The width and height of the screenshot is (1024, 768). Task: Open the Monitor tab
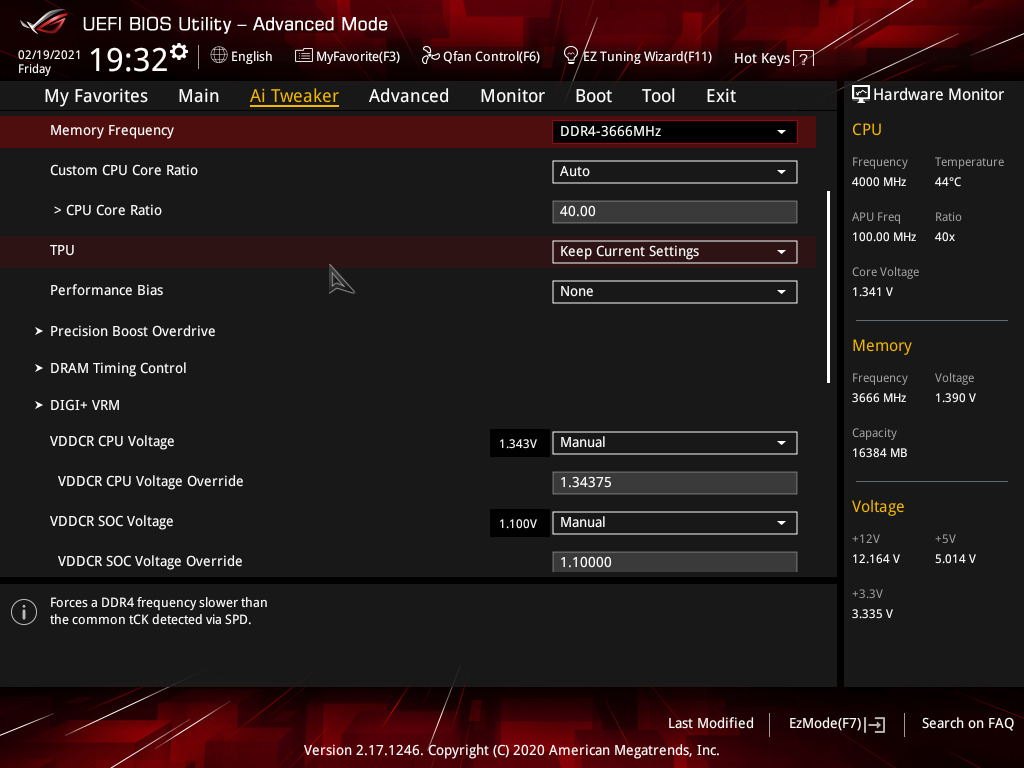tap(513, 96)
